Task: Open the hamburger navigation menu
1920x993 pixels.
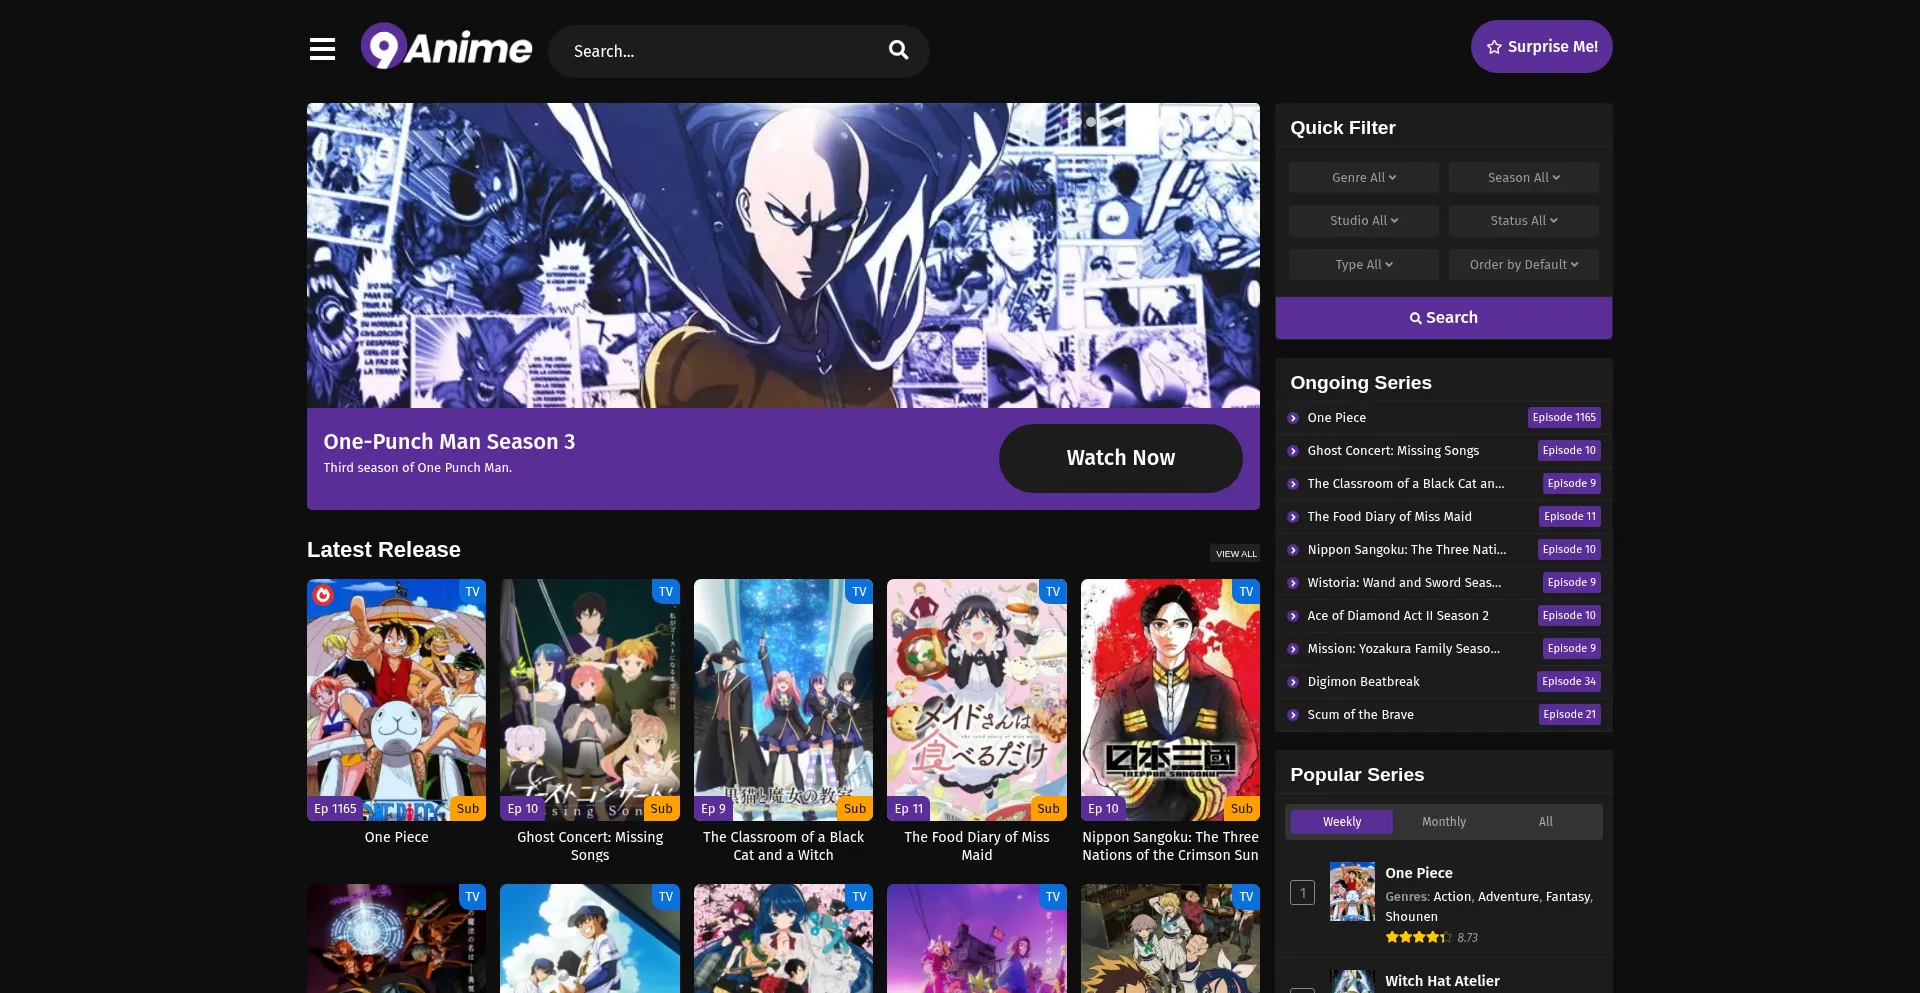Action: click(x=322, y=49)
